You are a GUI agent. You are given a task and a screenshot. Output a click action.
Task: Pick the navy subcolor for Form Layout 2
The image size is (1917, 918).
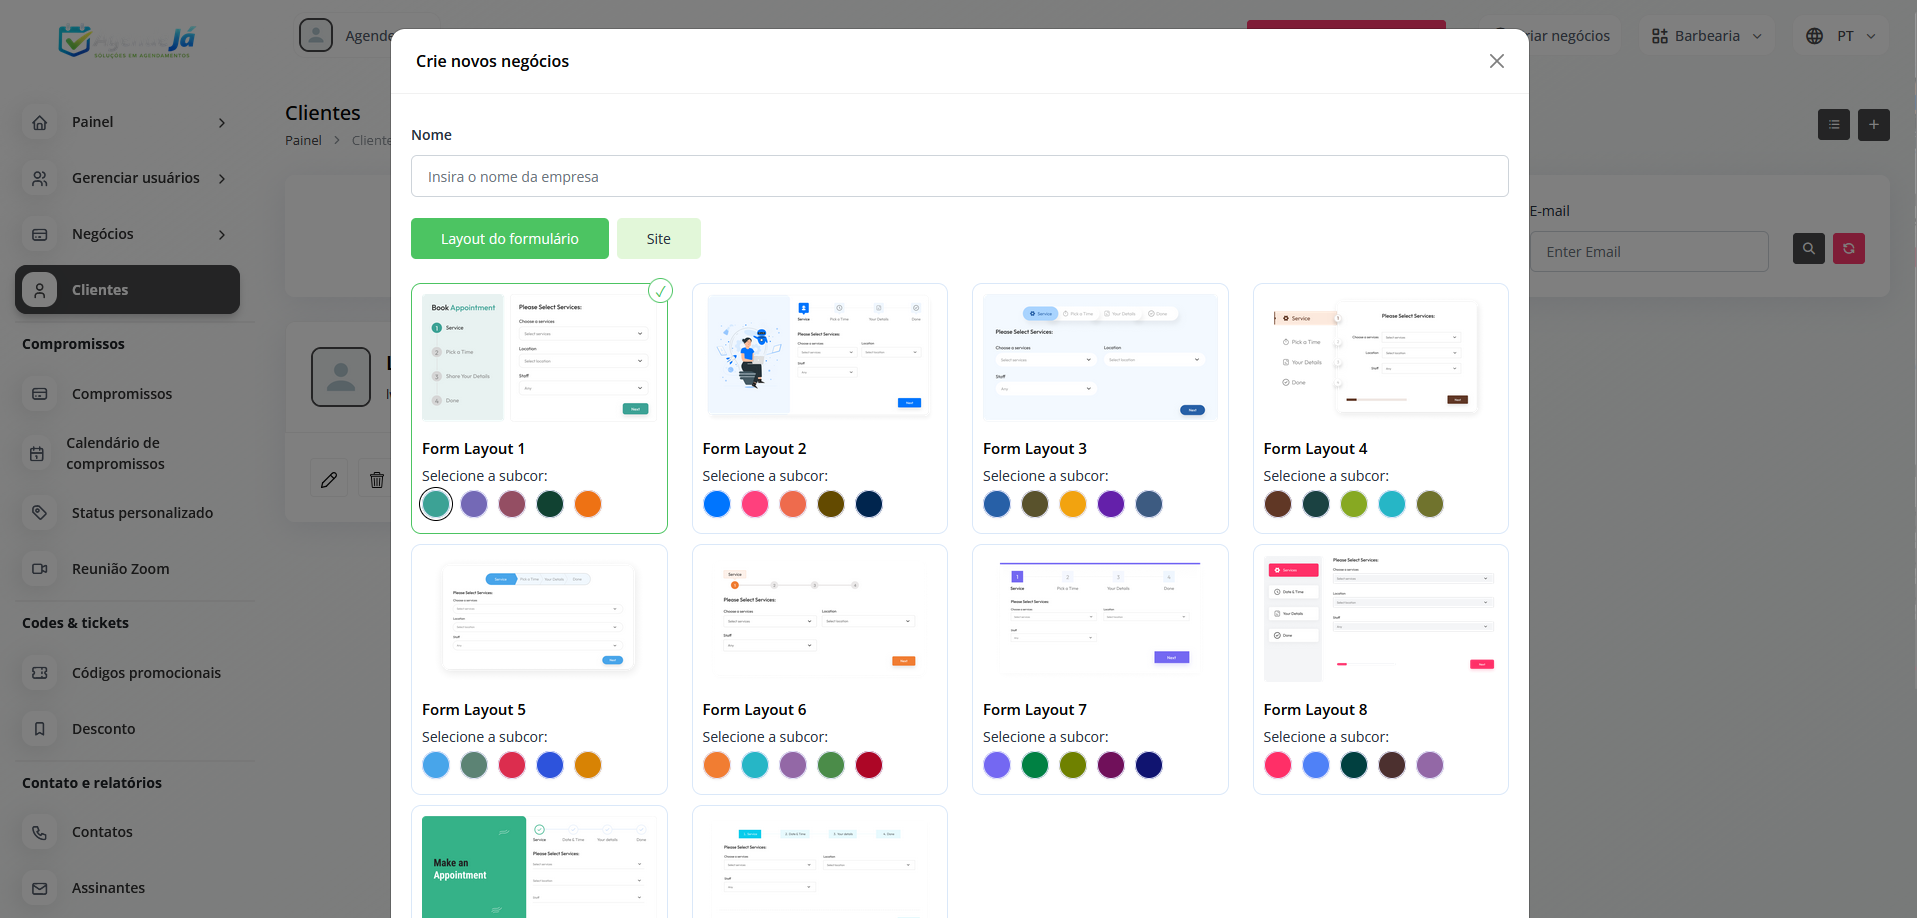869,504
